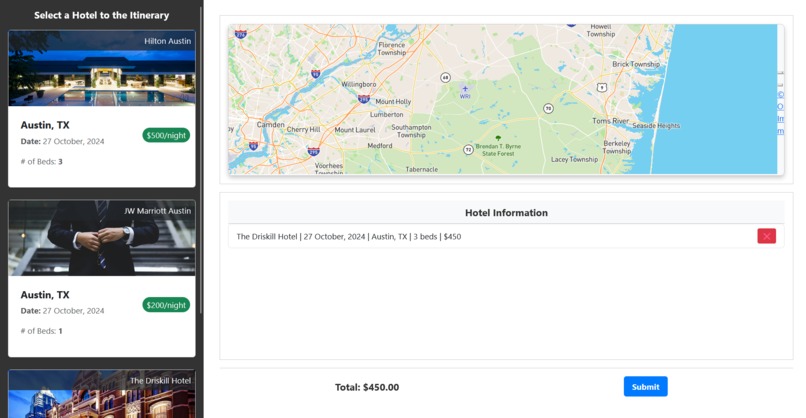Select The Driskill Hotel photo card
The height and width of the screenshot is (418, 806).
click(102, 394)
